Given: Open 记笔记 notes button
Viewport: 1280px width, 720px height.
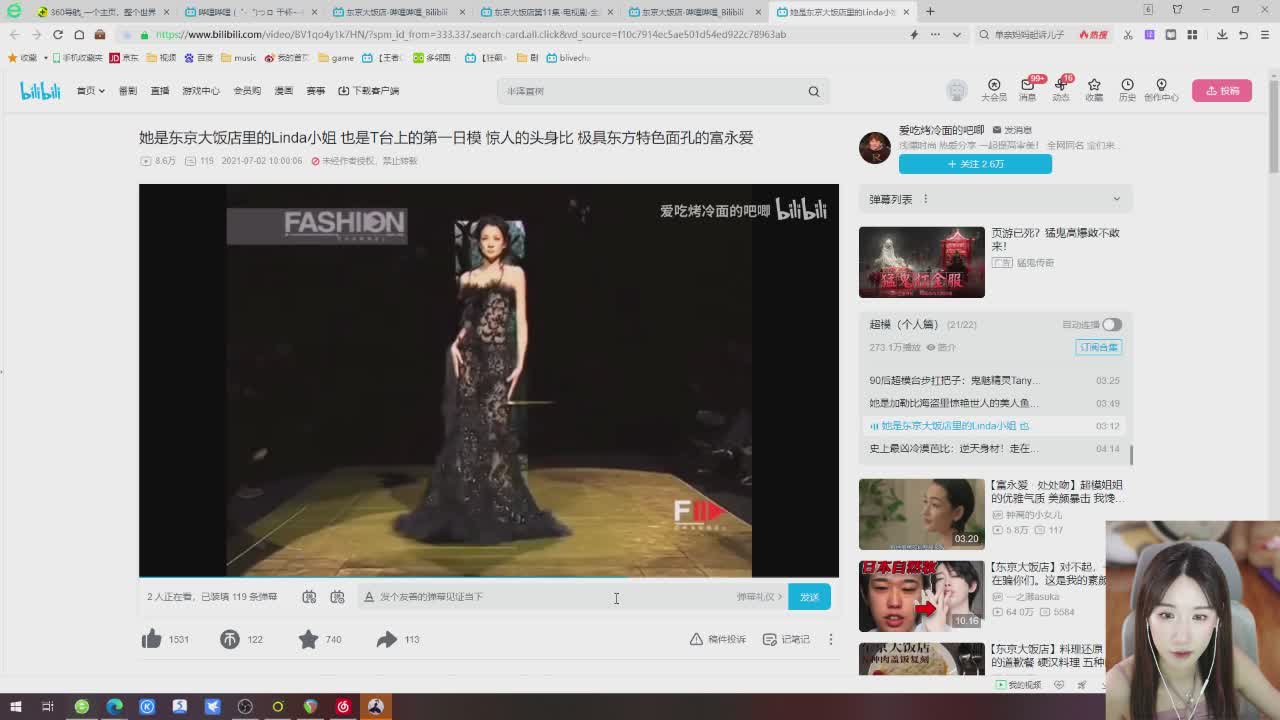Looking at the screenshot, I should pyautogui.click(x=786, y=639).
